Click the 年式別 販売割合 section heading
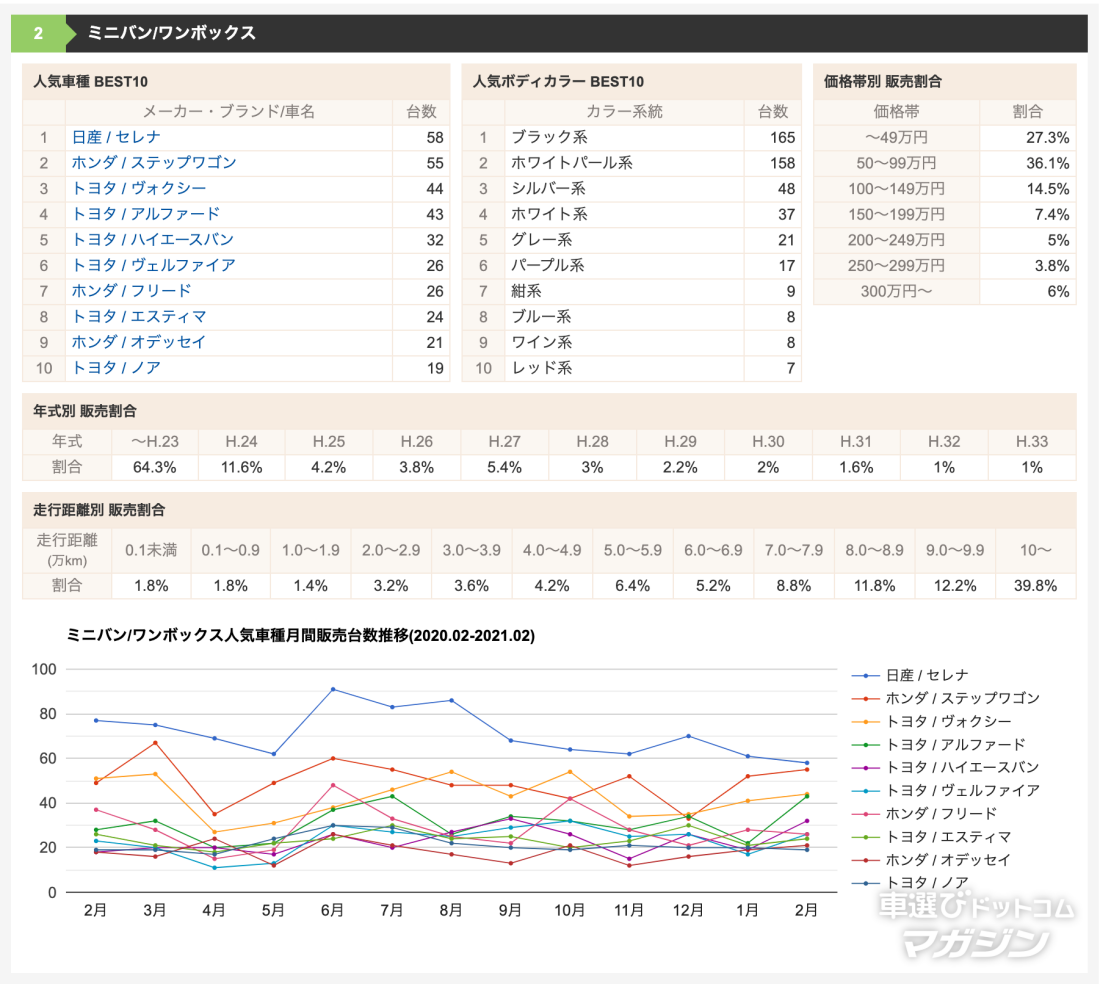1100x984 pixels. [x=85, y=411]
